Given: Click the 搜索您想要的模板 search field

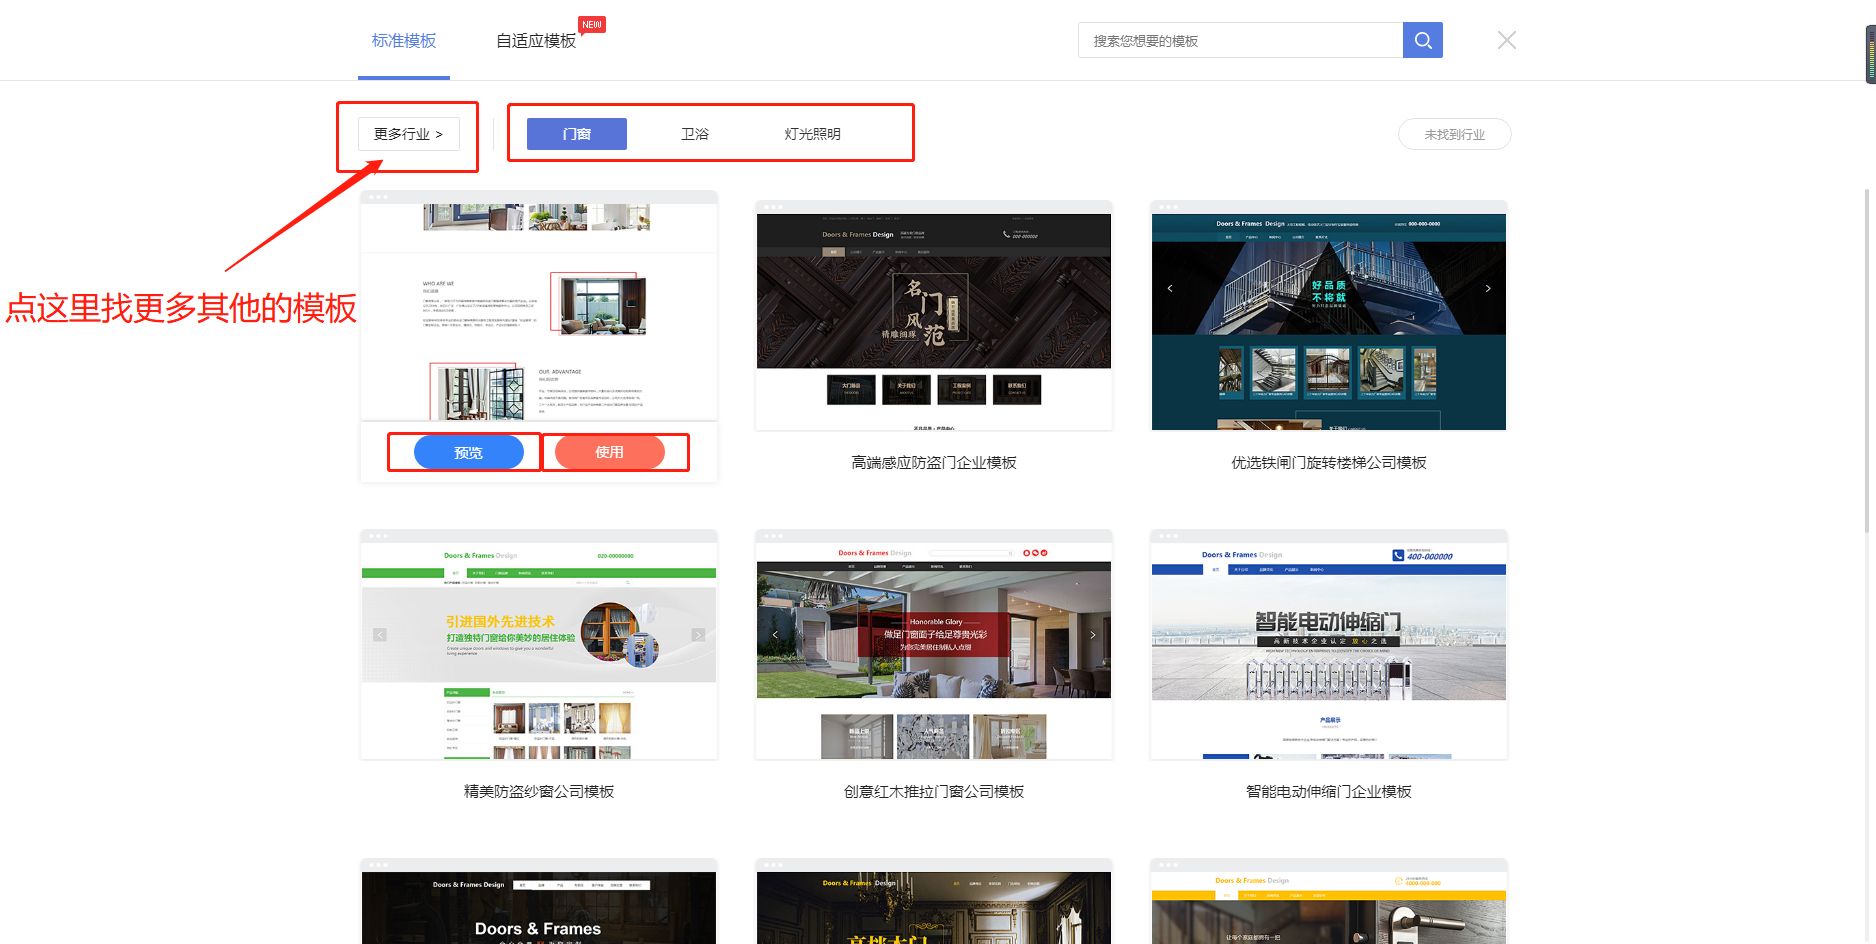Looking at the screenshot, I should pyautogui.click(x=1240, y=40).
